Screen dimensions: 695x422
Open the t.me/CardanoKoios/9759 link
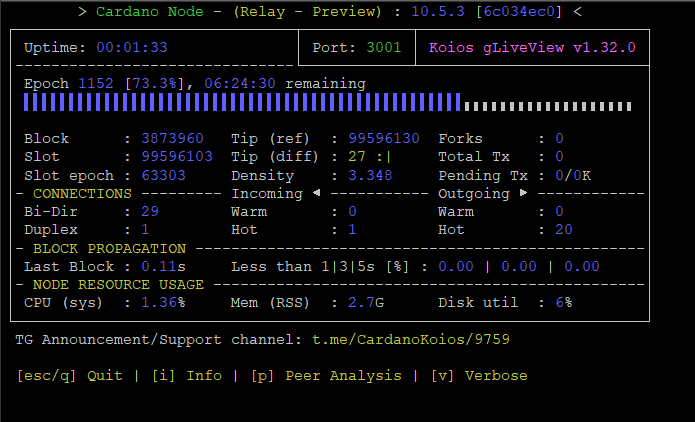(410, 339)
